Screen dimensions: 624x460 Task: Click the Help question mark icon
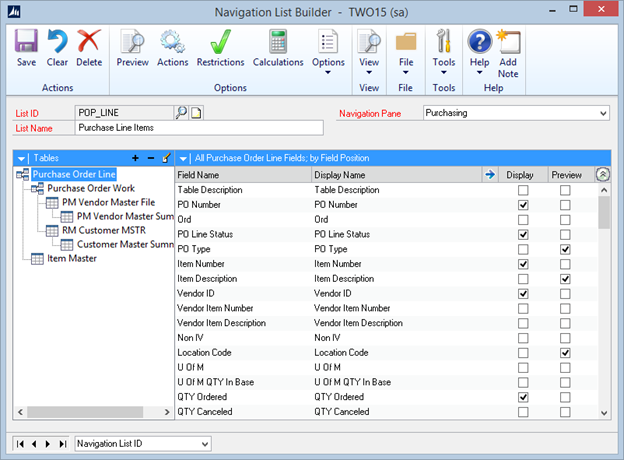coord(480,41)
